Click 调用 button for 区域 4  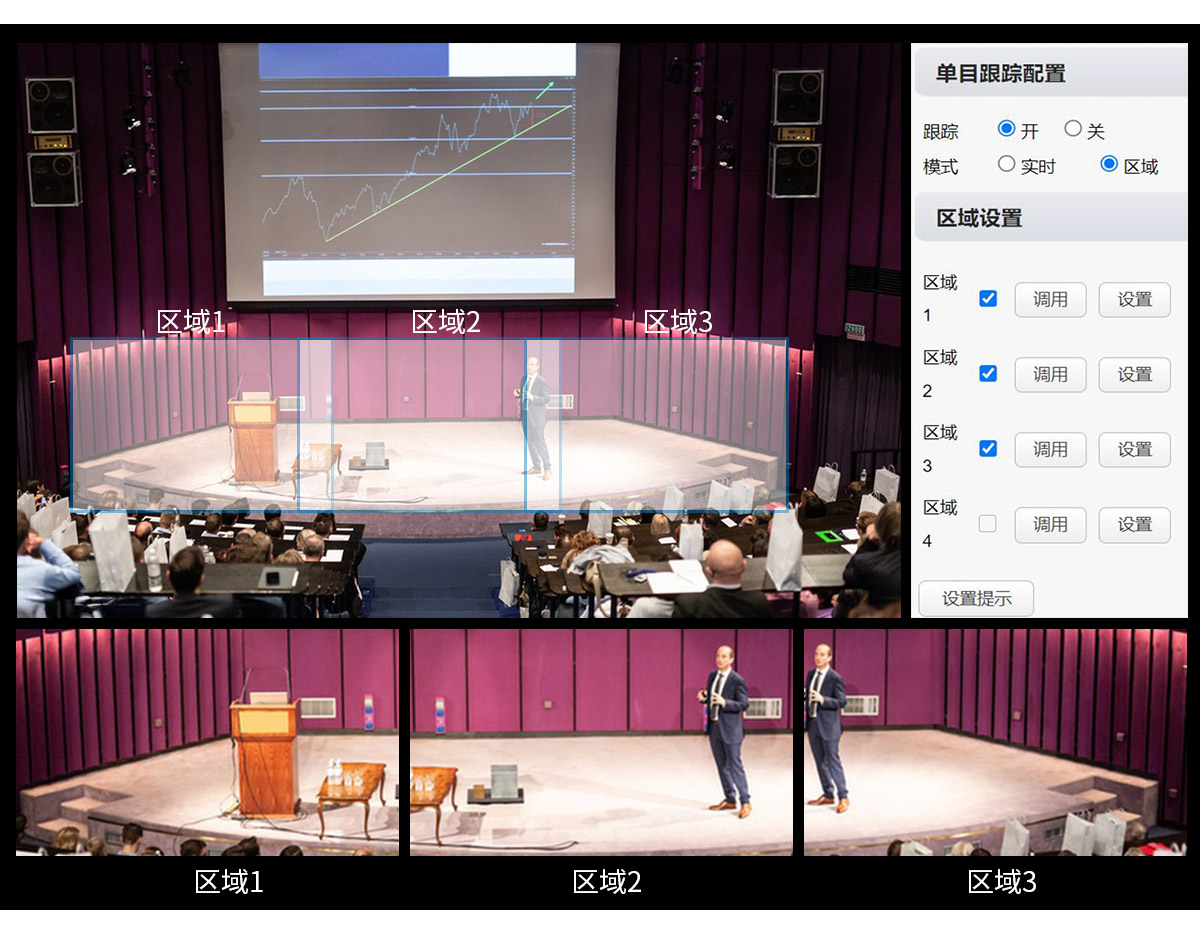point(1050,524)
